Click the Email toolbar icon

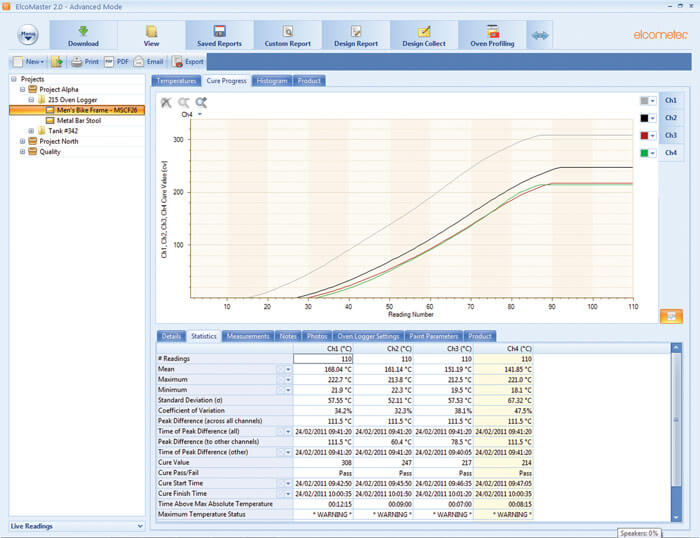[x=148, y=62]
